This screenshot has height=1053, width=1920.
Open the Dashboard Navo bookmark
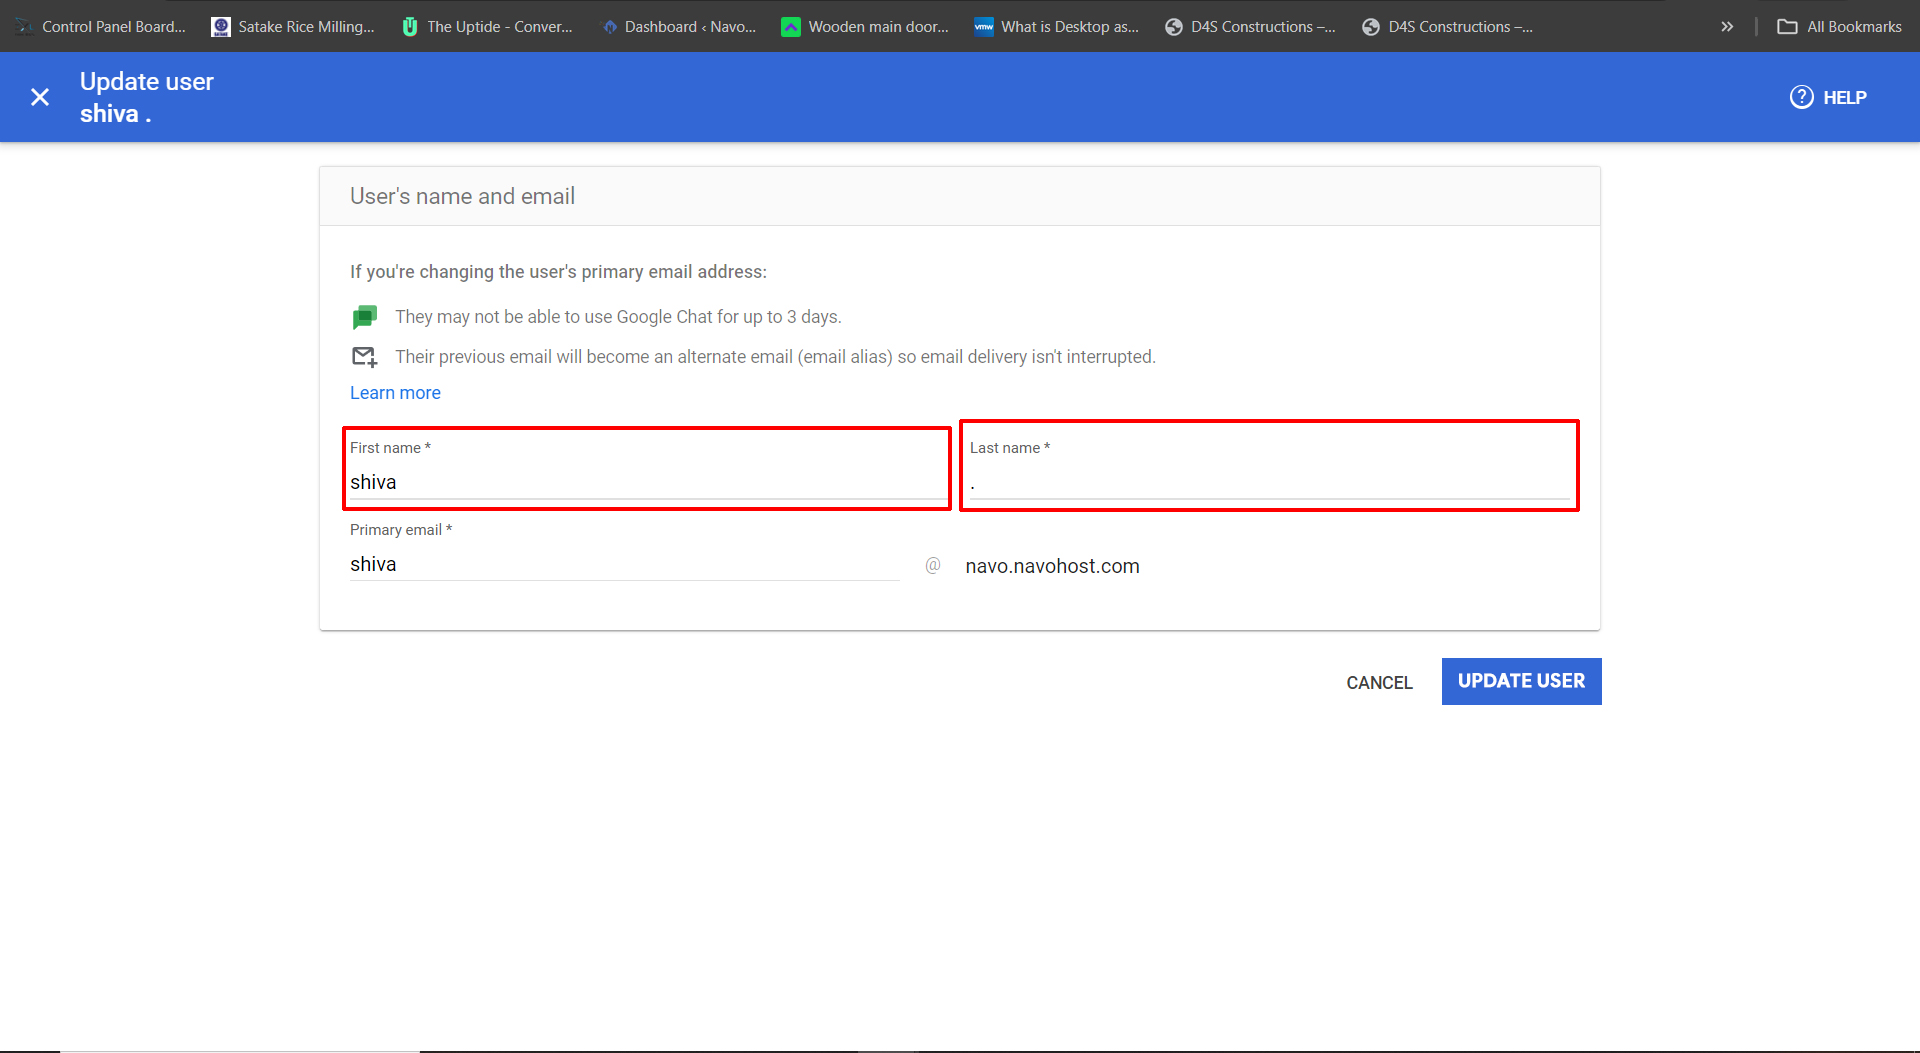(680, 27)
